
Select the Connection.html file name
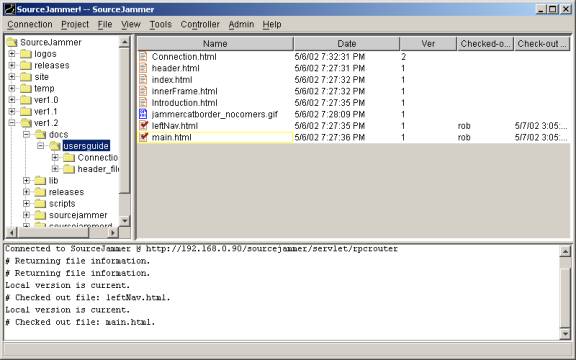pos(184,57)
